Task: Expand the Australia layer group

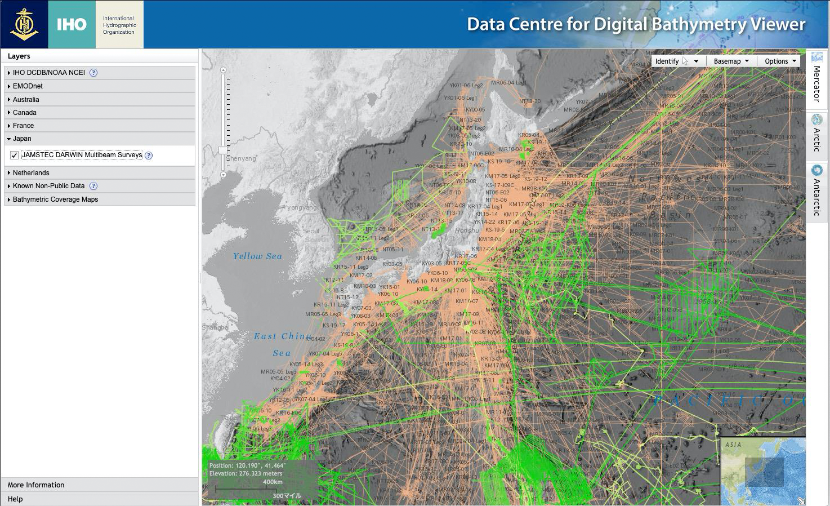Action: pyautogui.click(x=100, y=99)
